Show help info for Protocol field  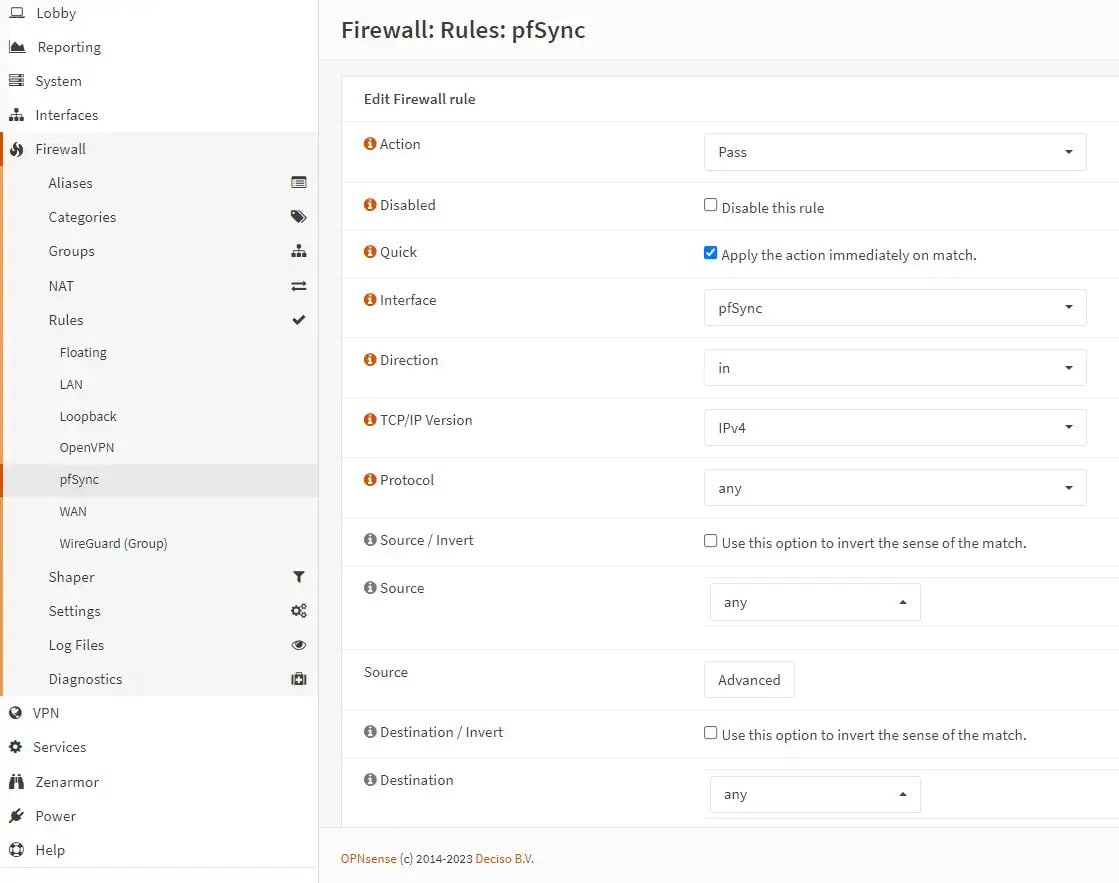(370, 480)
